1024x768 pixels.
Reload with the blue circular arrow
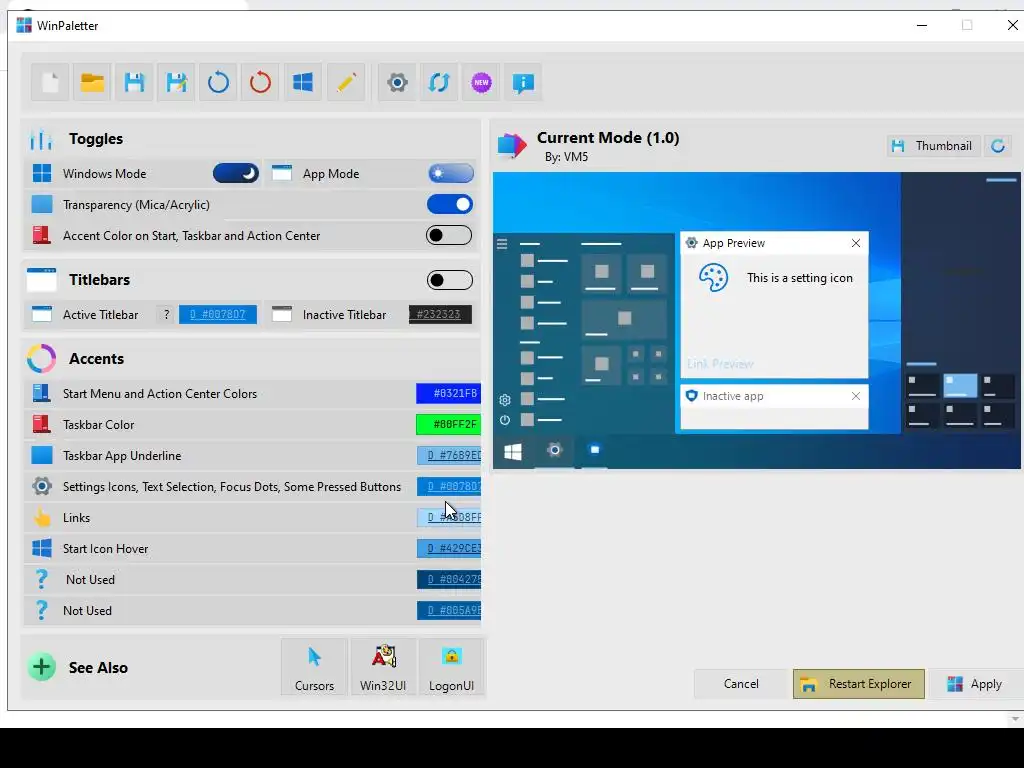tap(218, 83)
